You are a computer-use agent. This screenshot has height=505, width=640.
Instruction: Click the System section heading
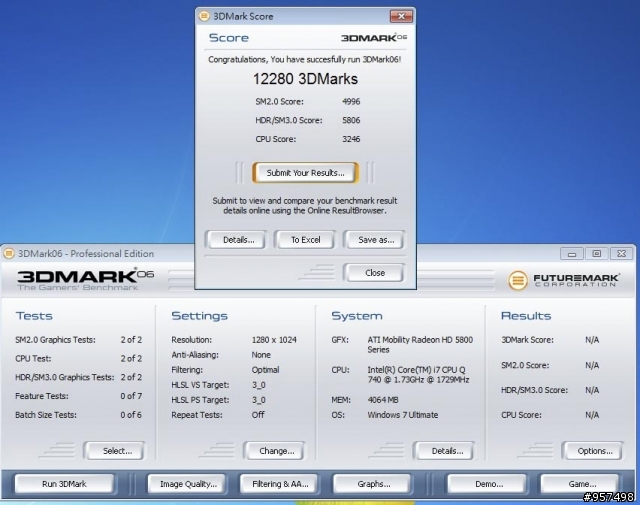coord(357,316)
